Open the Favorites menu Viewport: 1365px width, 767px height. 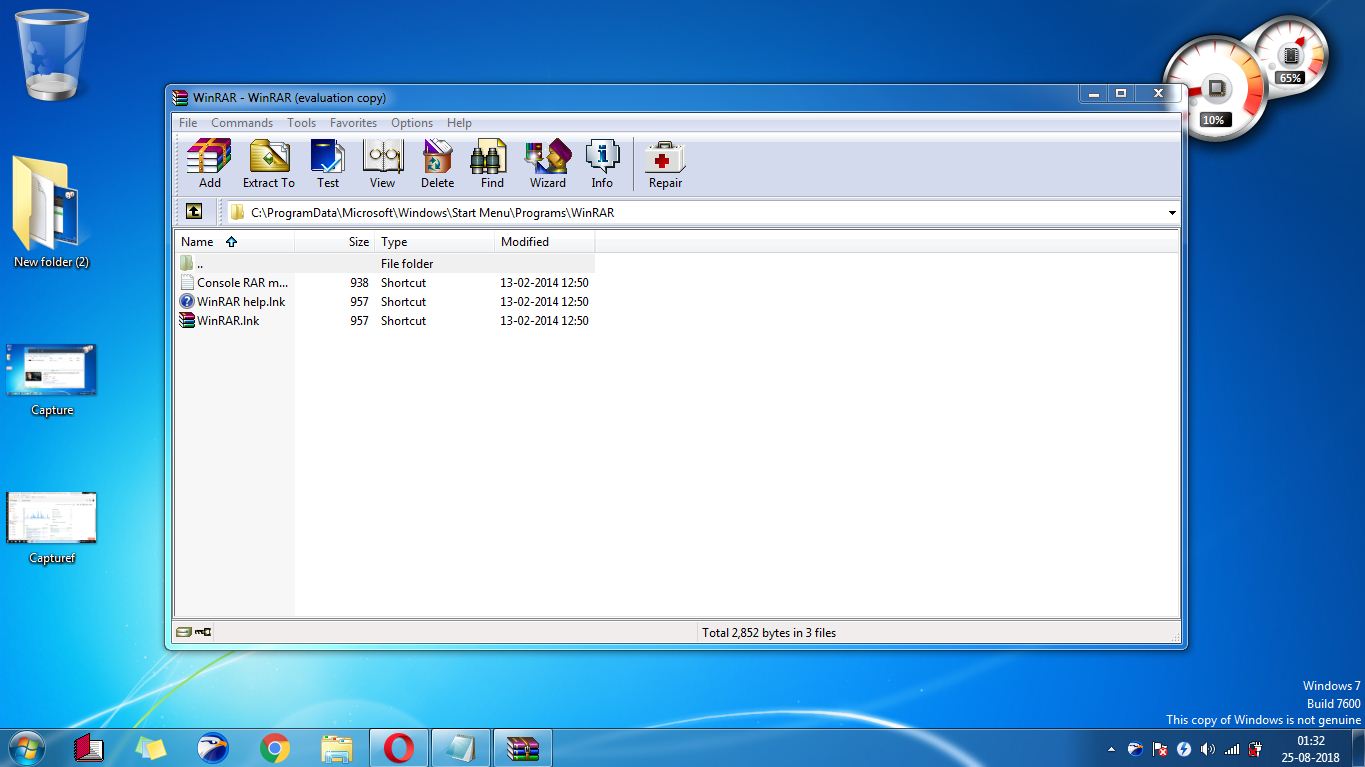pyautogui.click(x=353, y=123)
